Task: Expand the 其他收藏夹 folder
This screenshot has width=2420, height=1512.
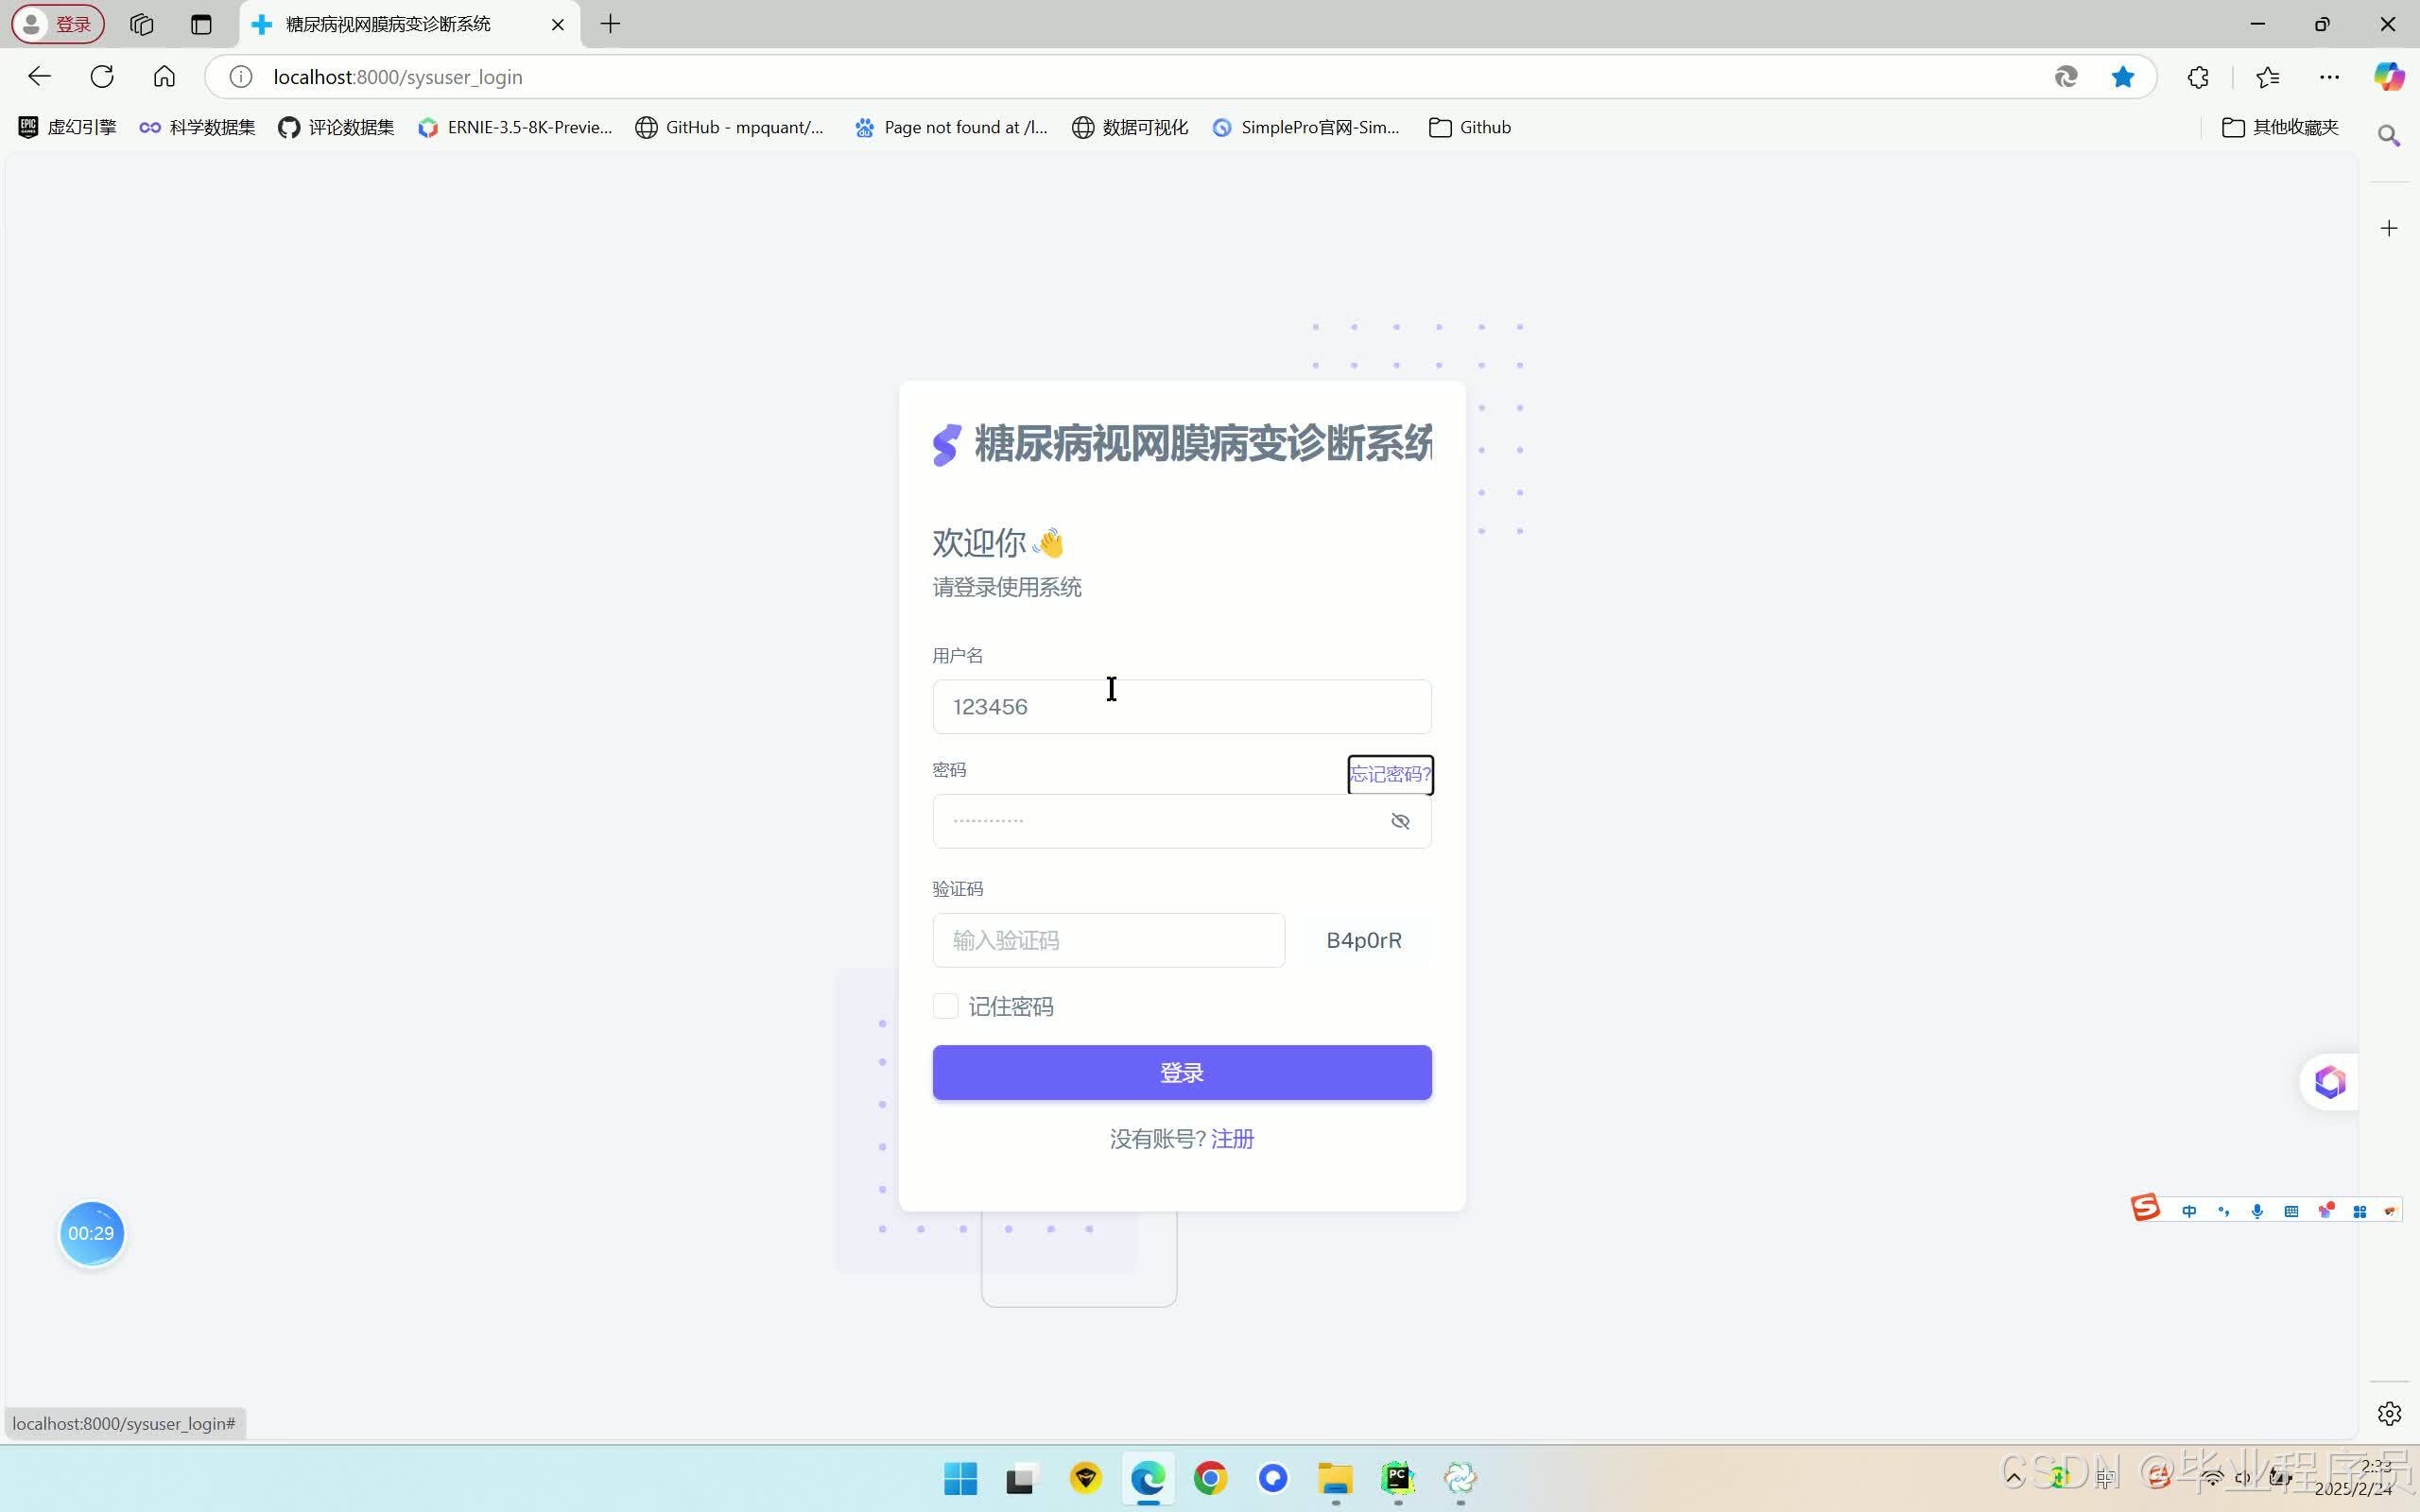Action: [x=2280, y=127]
